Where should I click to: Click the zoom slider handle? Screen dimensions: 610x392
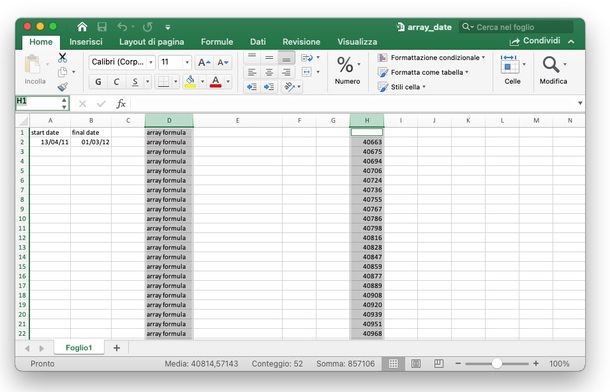pyautogui.click(x=497, y=364)
